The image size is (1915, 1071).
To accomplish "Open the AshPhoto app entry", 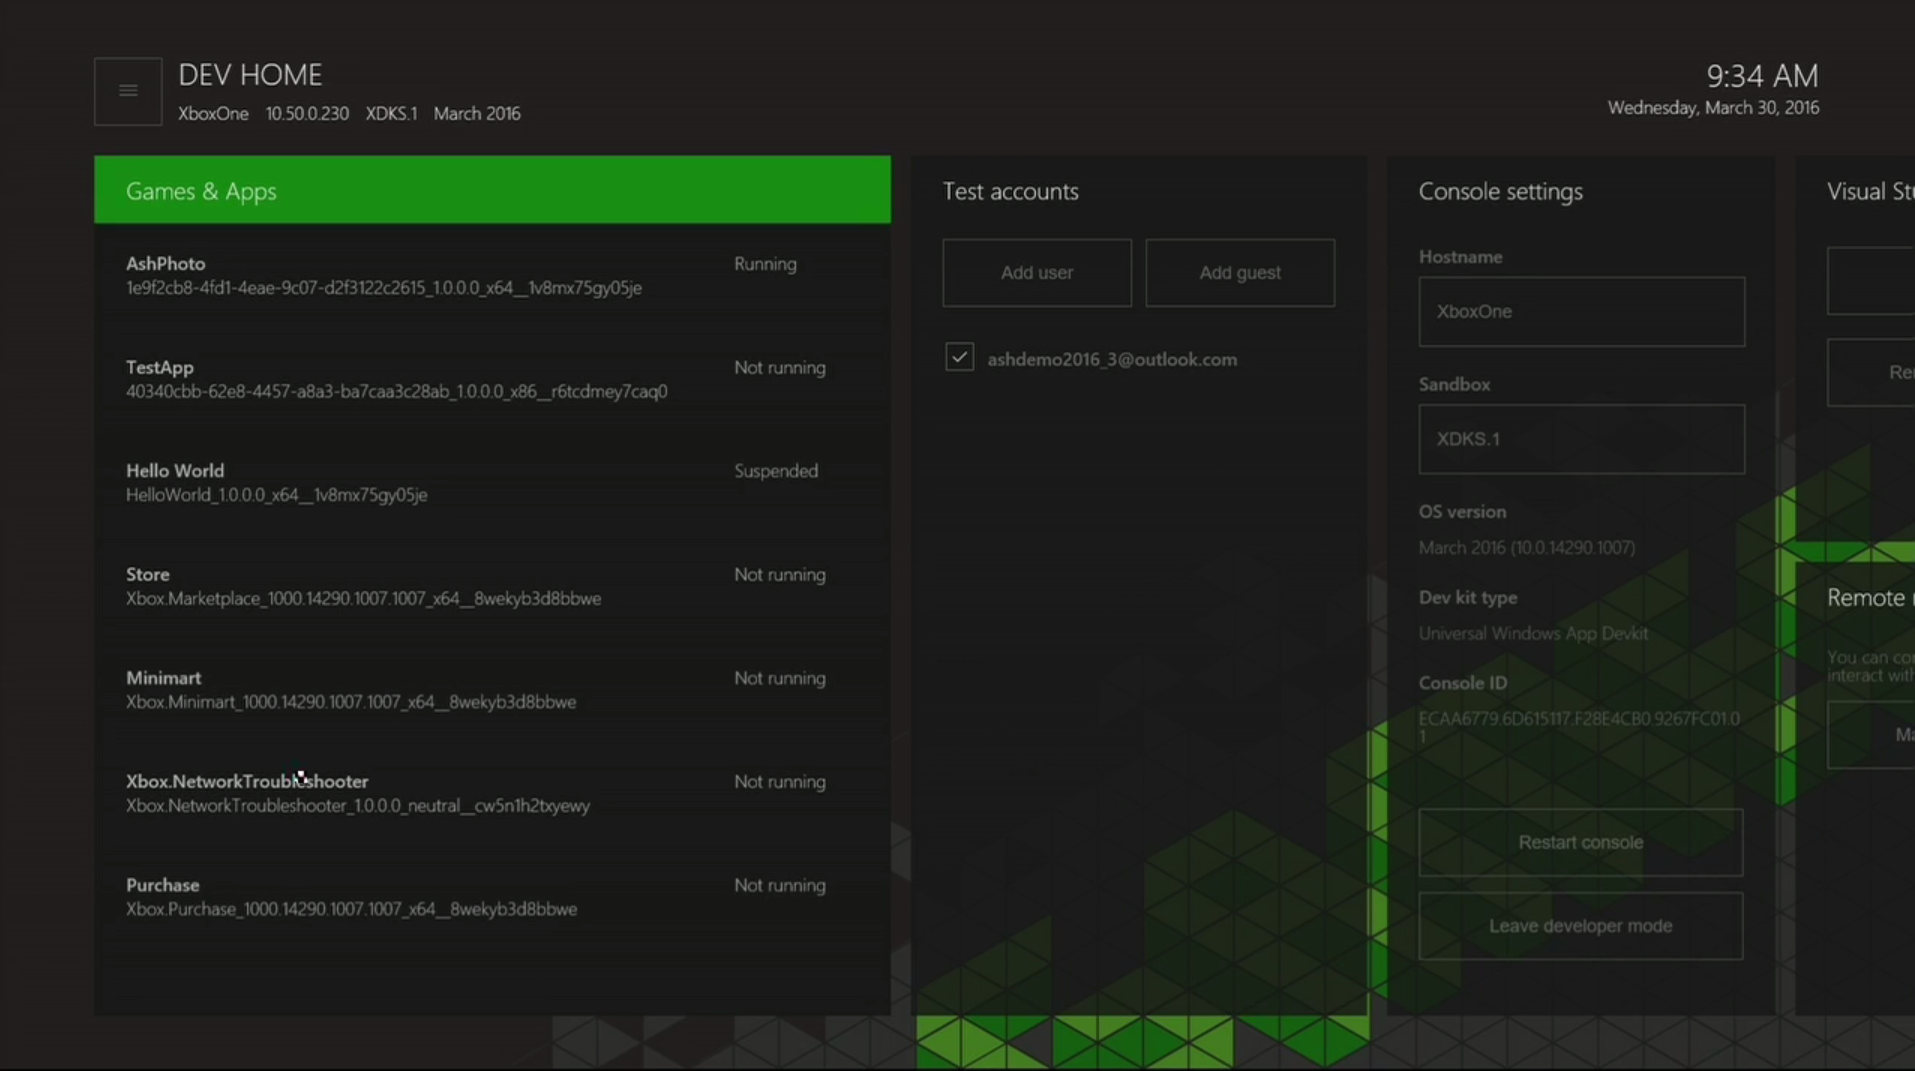I will (492, 275).
